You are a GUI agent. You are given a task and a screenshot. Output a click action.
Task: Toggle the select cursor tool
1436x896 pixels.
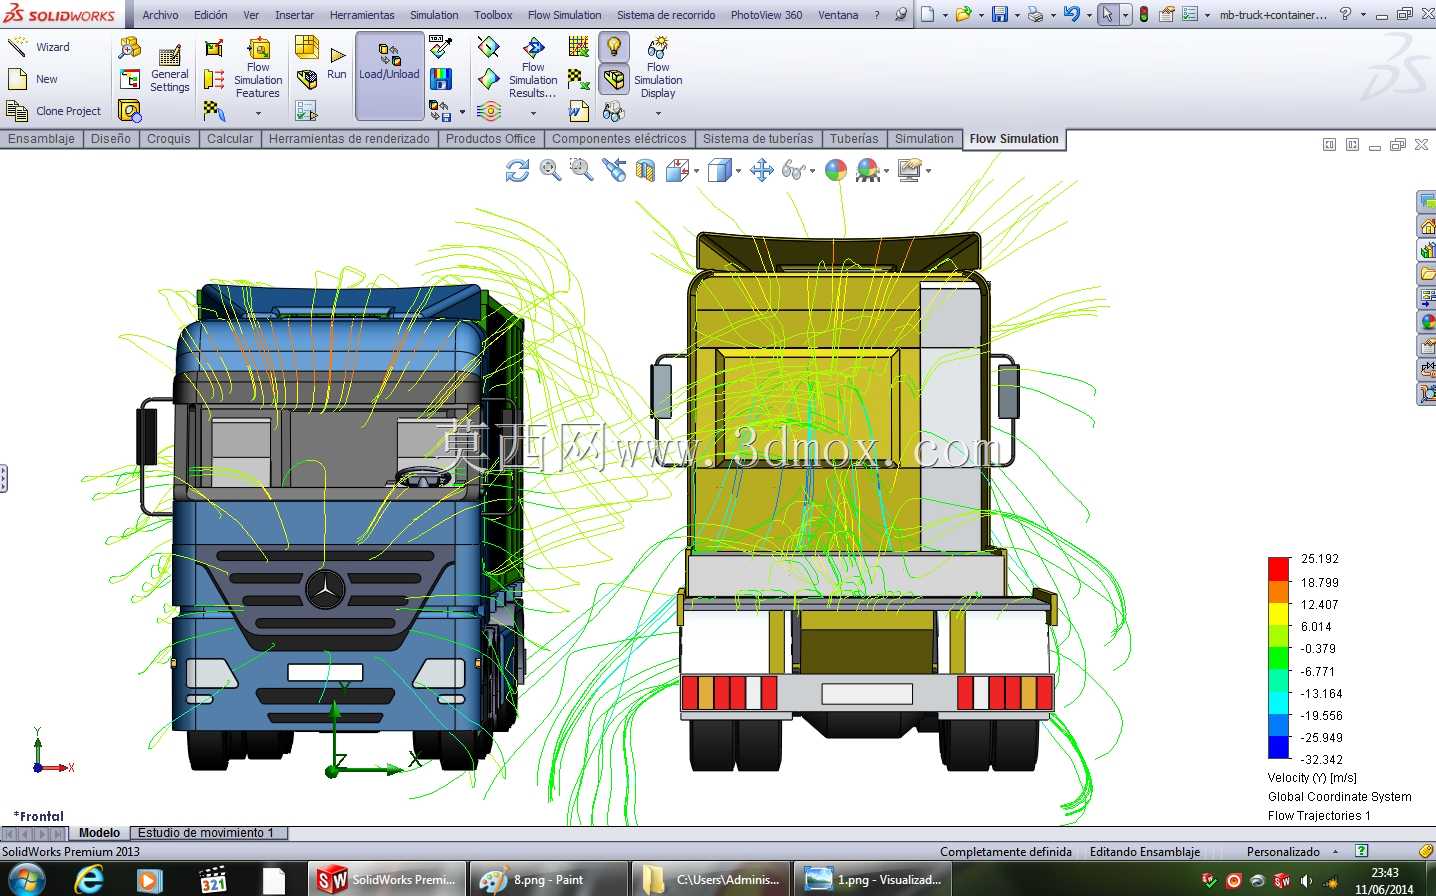click(x=1107, y=14)
